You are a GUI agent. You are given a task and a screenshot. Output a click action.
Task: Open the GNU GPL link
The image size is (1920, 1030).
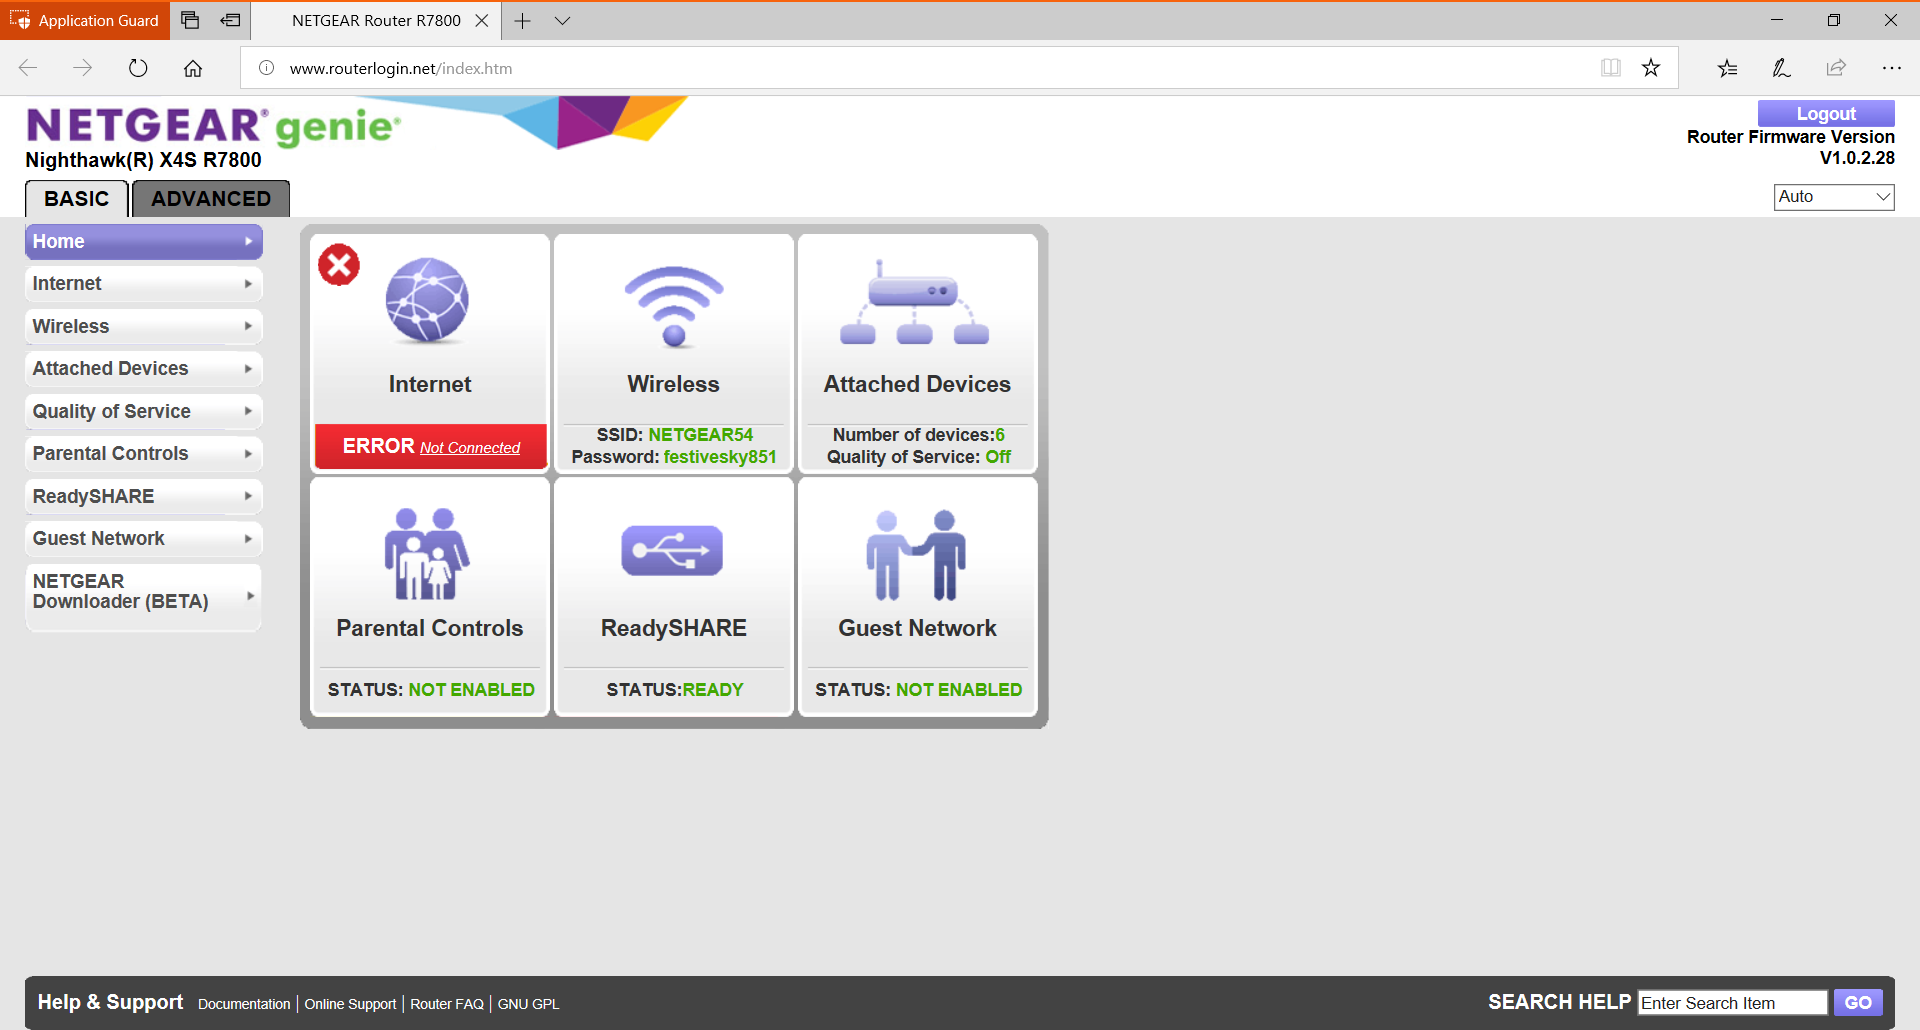pos(528,1004)
